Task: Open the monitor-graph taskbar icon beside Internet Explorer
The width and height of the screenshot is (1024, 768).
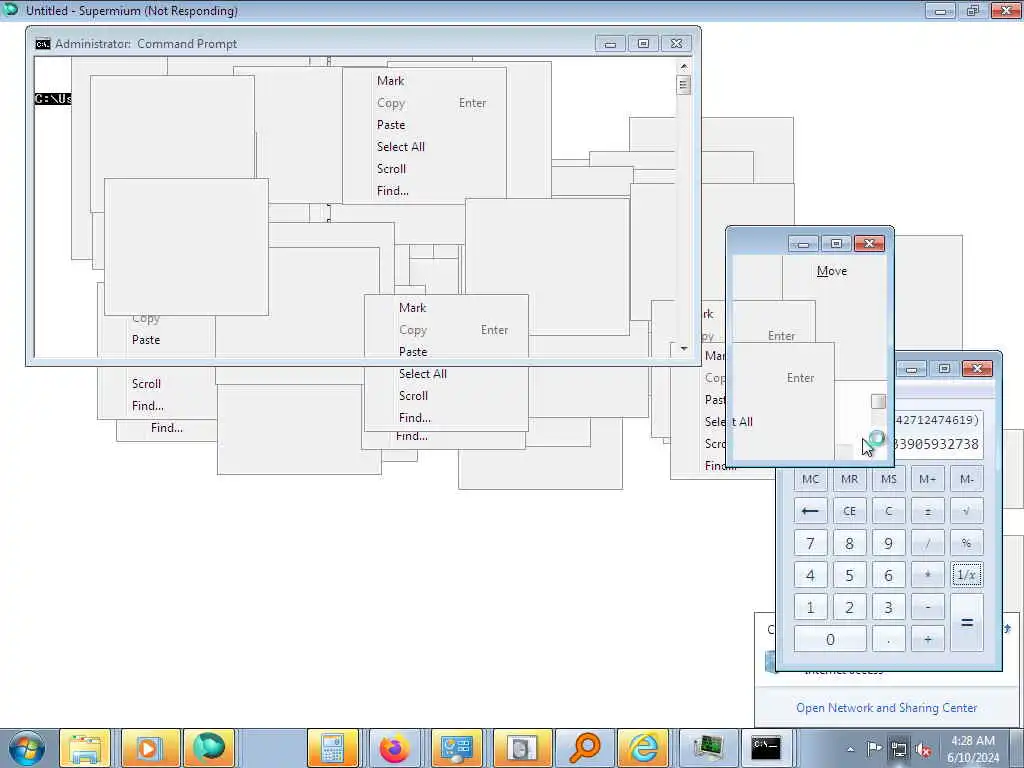Action: point(708,748)
